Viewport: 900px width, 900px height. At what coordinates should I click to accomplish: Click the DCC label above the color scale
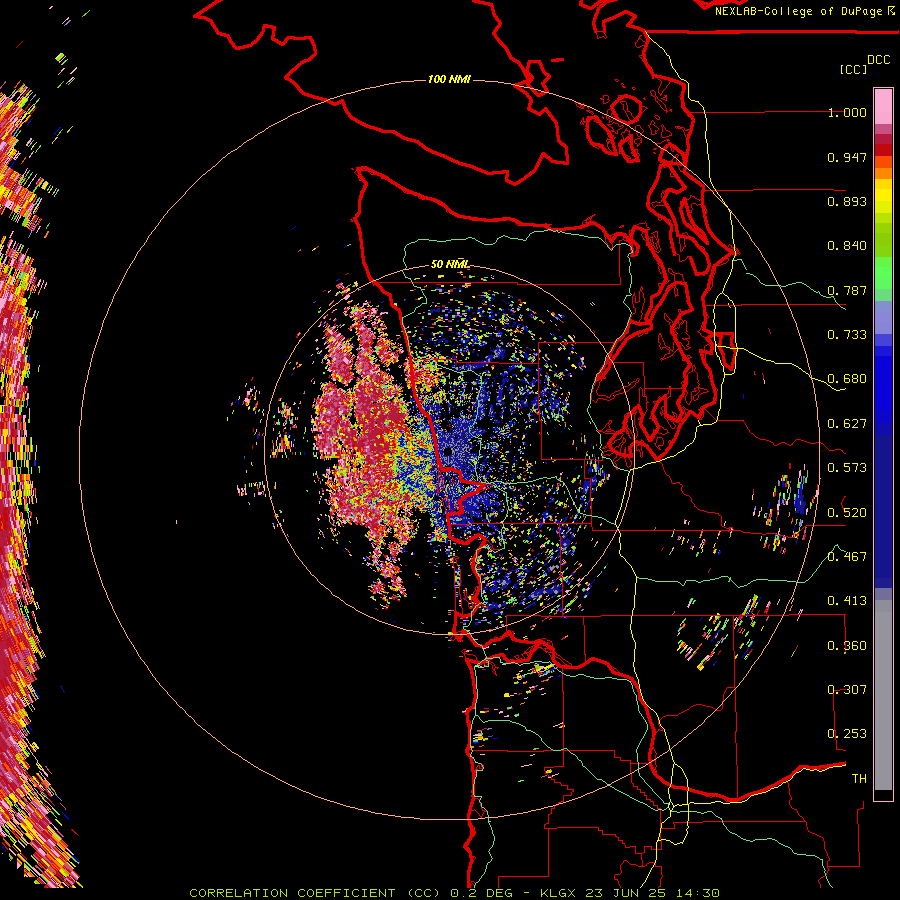[878, 60]
